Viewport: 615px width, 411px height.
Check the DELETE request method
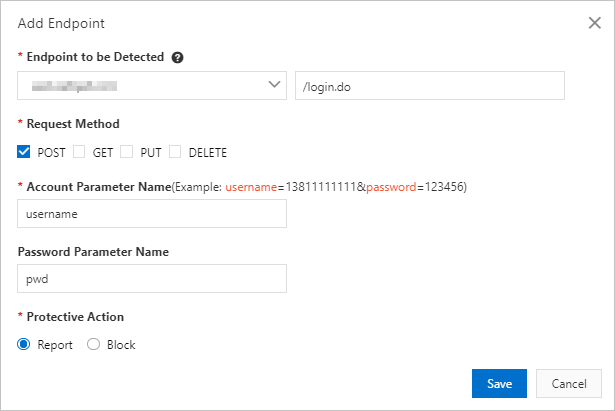(175, 151)
